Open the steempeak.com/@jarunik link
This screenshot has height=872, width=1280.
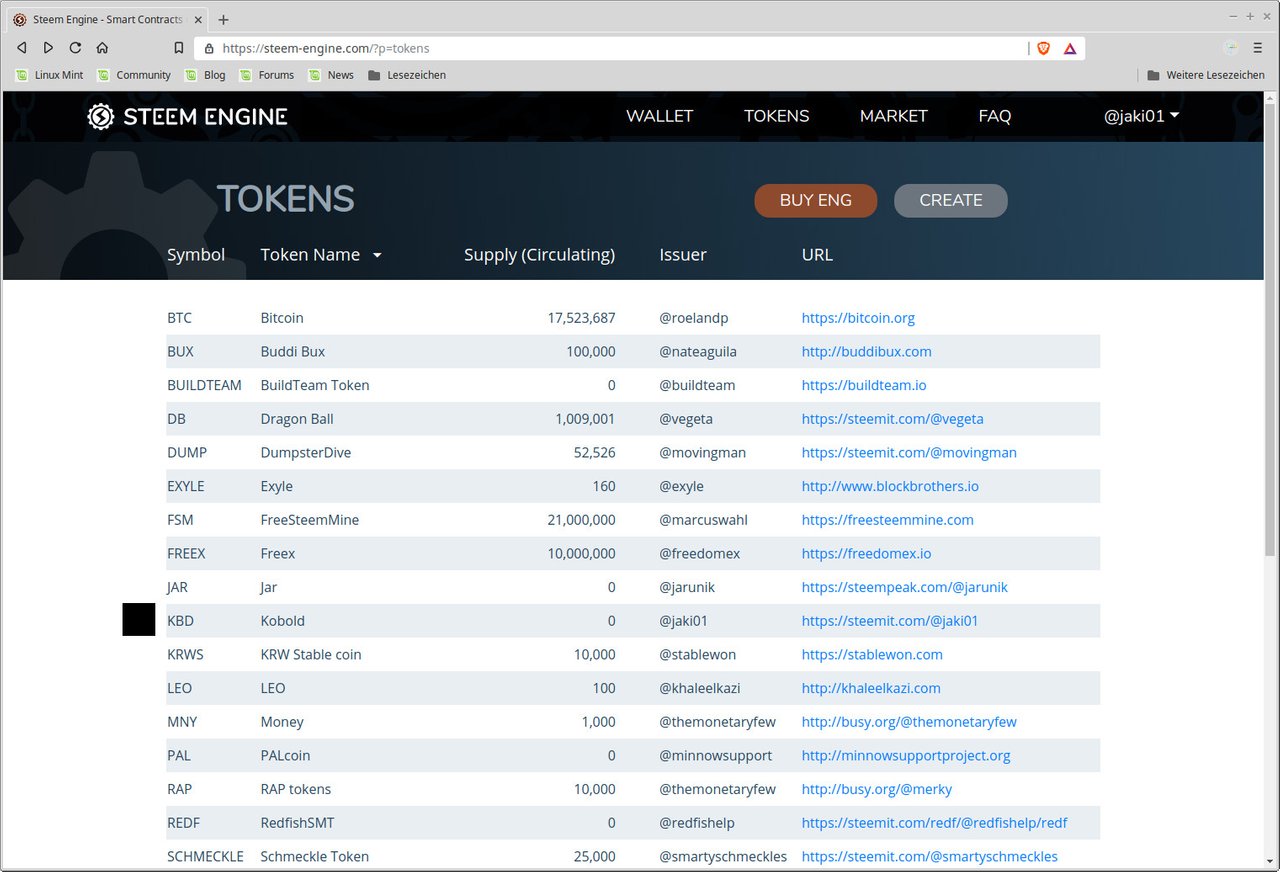tap(904, 587)
